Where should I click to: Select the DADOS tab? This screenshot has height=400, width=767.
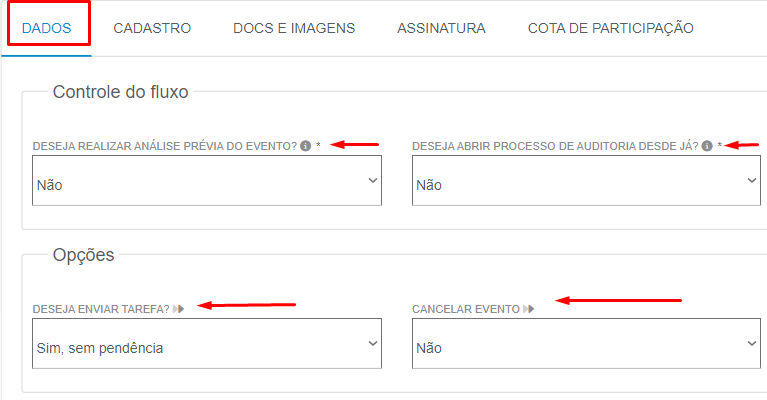click(46, 28)
